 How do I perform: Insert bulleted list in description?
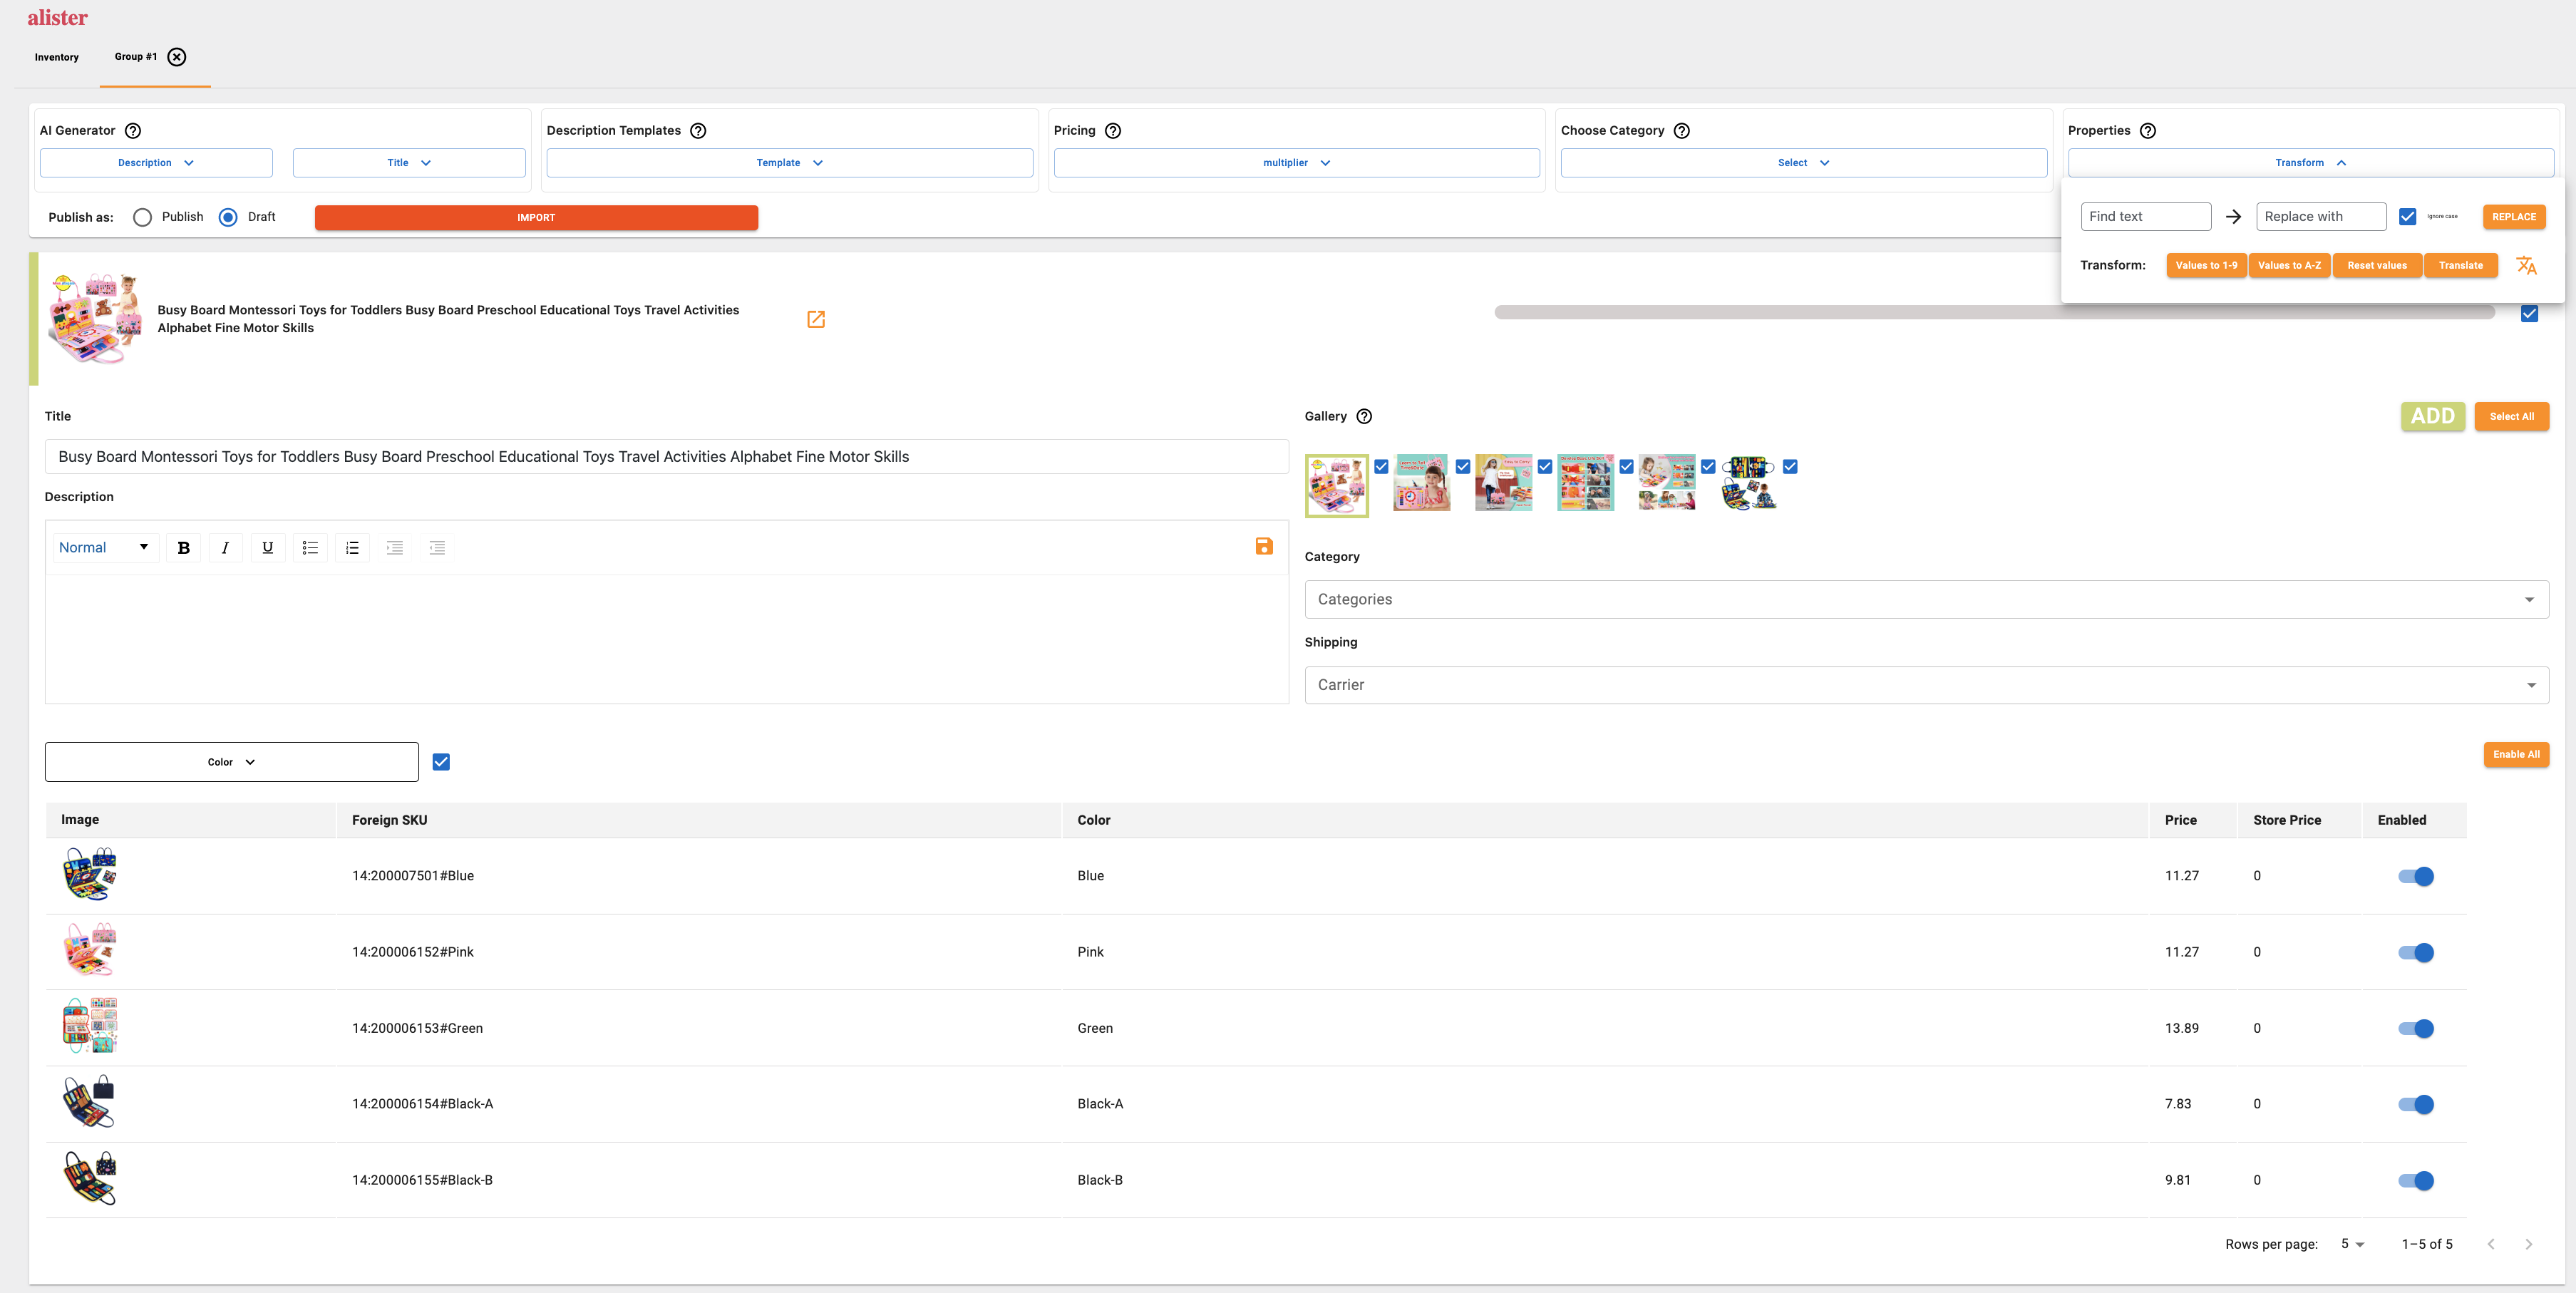coord(310,548)
